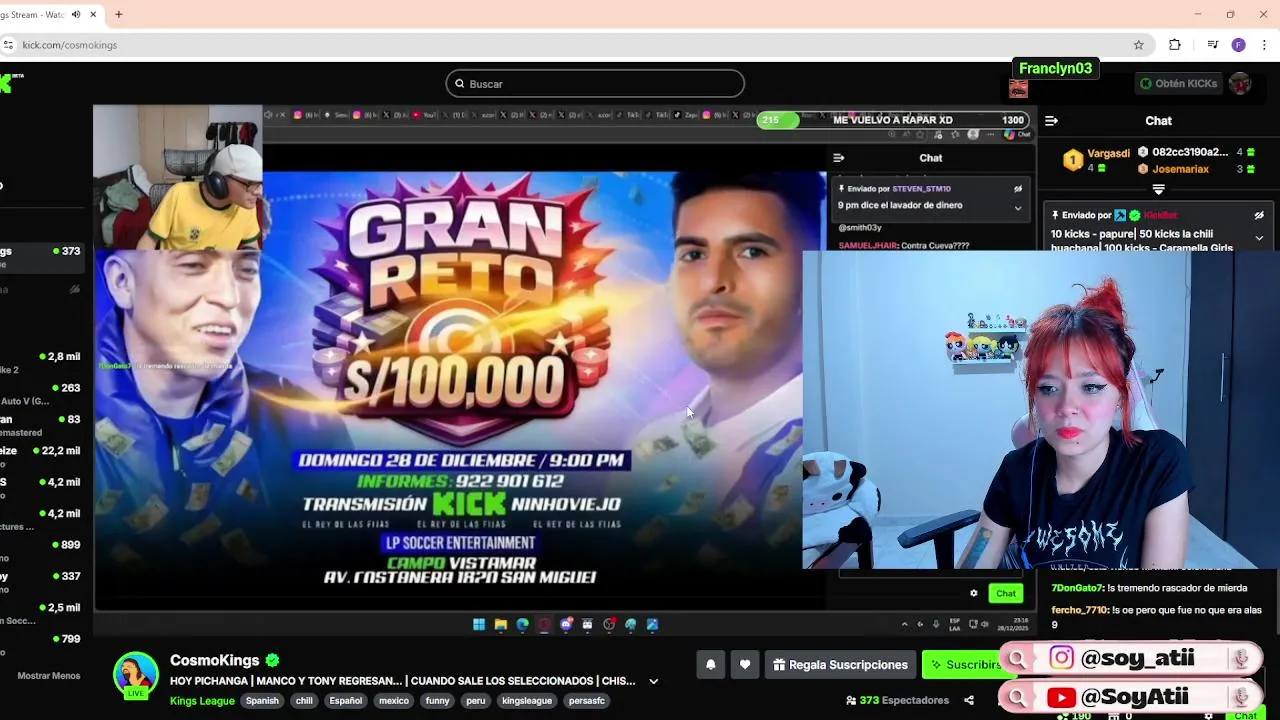Click Mostrar Menos in sidebar

[x=49, y=676]
